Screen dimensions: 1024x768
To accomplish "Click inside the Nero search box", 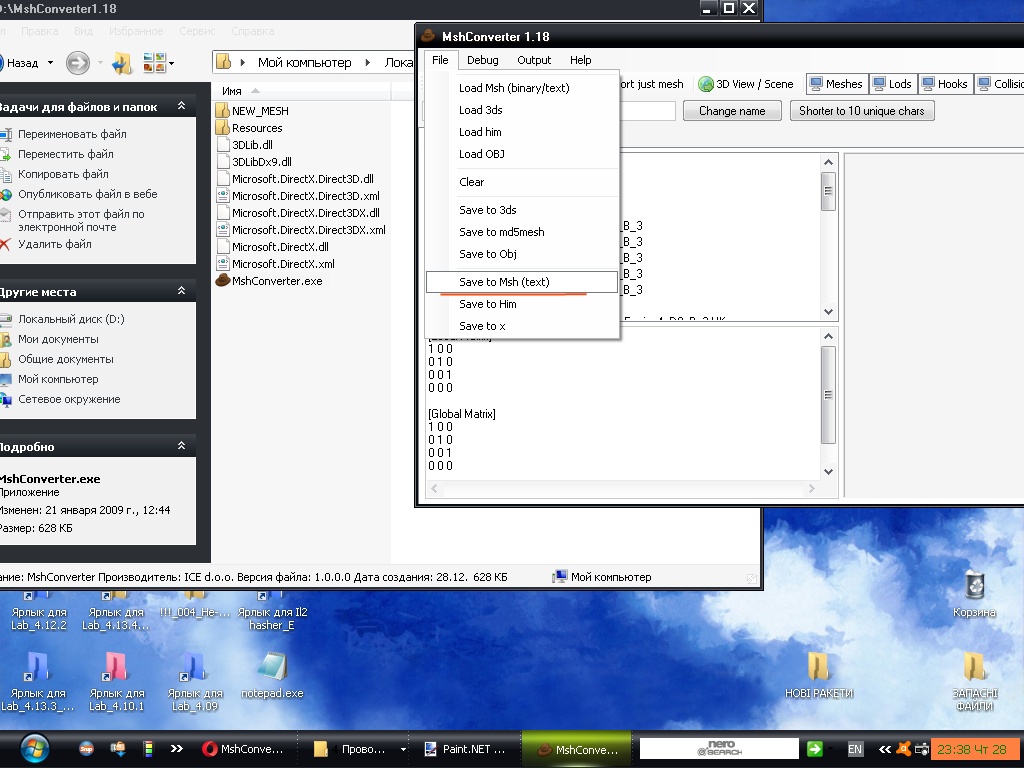I will pyautogui.click(x=719, y=748).
